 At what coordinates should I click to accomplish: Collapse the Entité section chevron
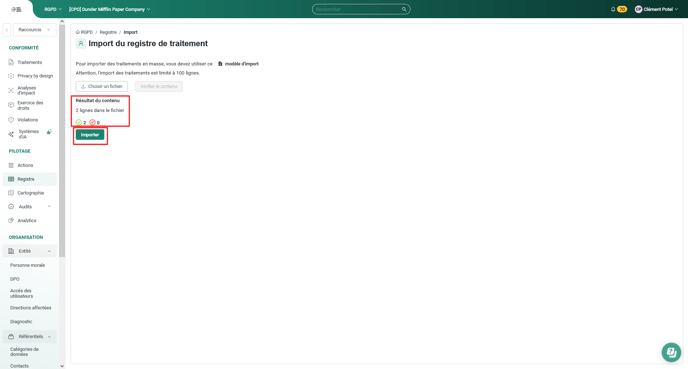(x=49, y=251)
